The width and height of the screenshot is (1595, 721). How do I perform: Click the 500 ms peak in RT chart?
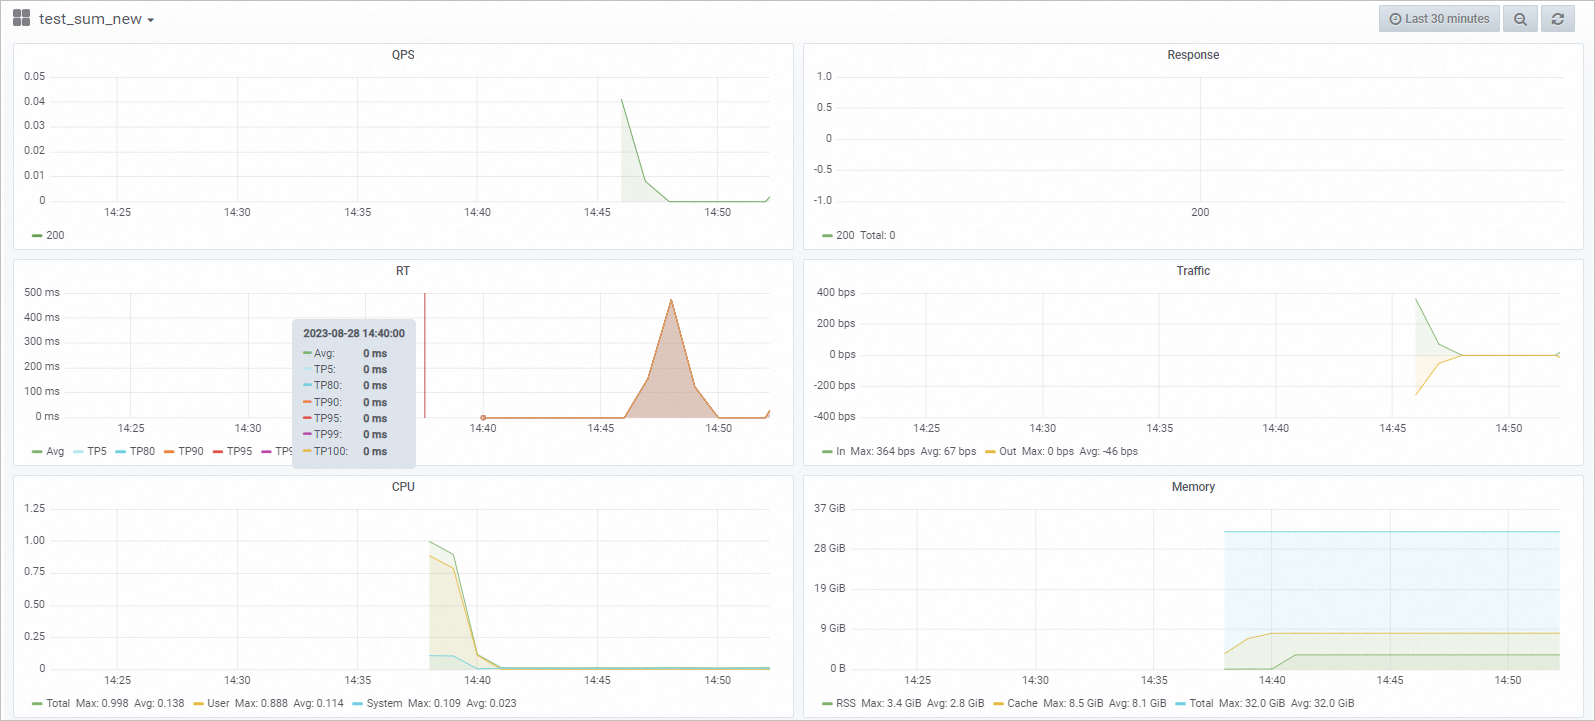pos(671,300)
